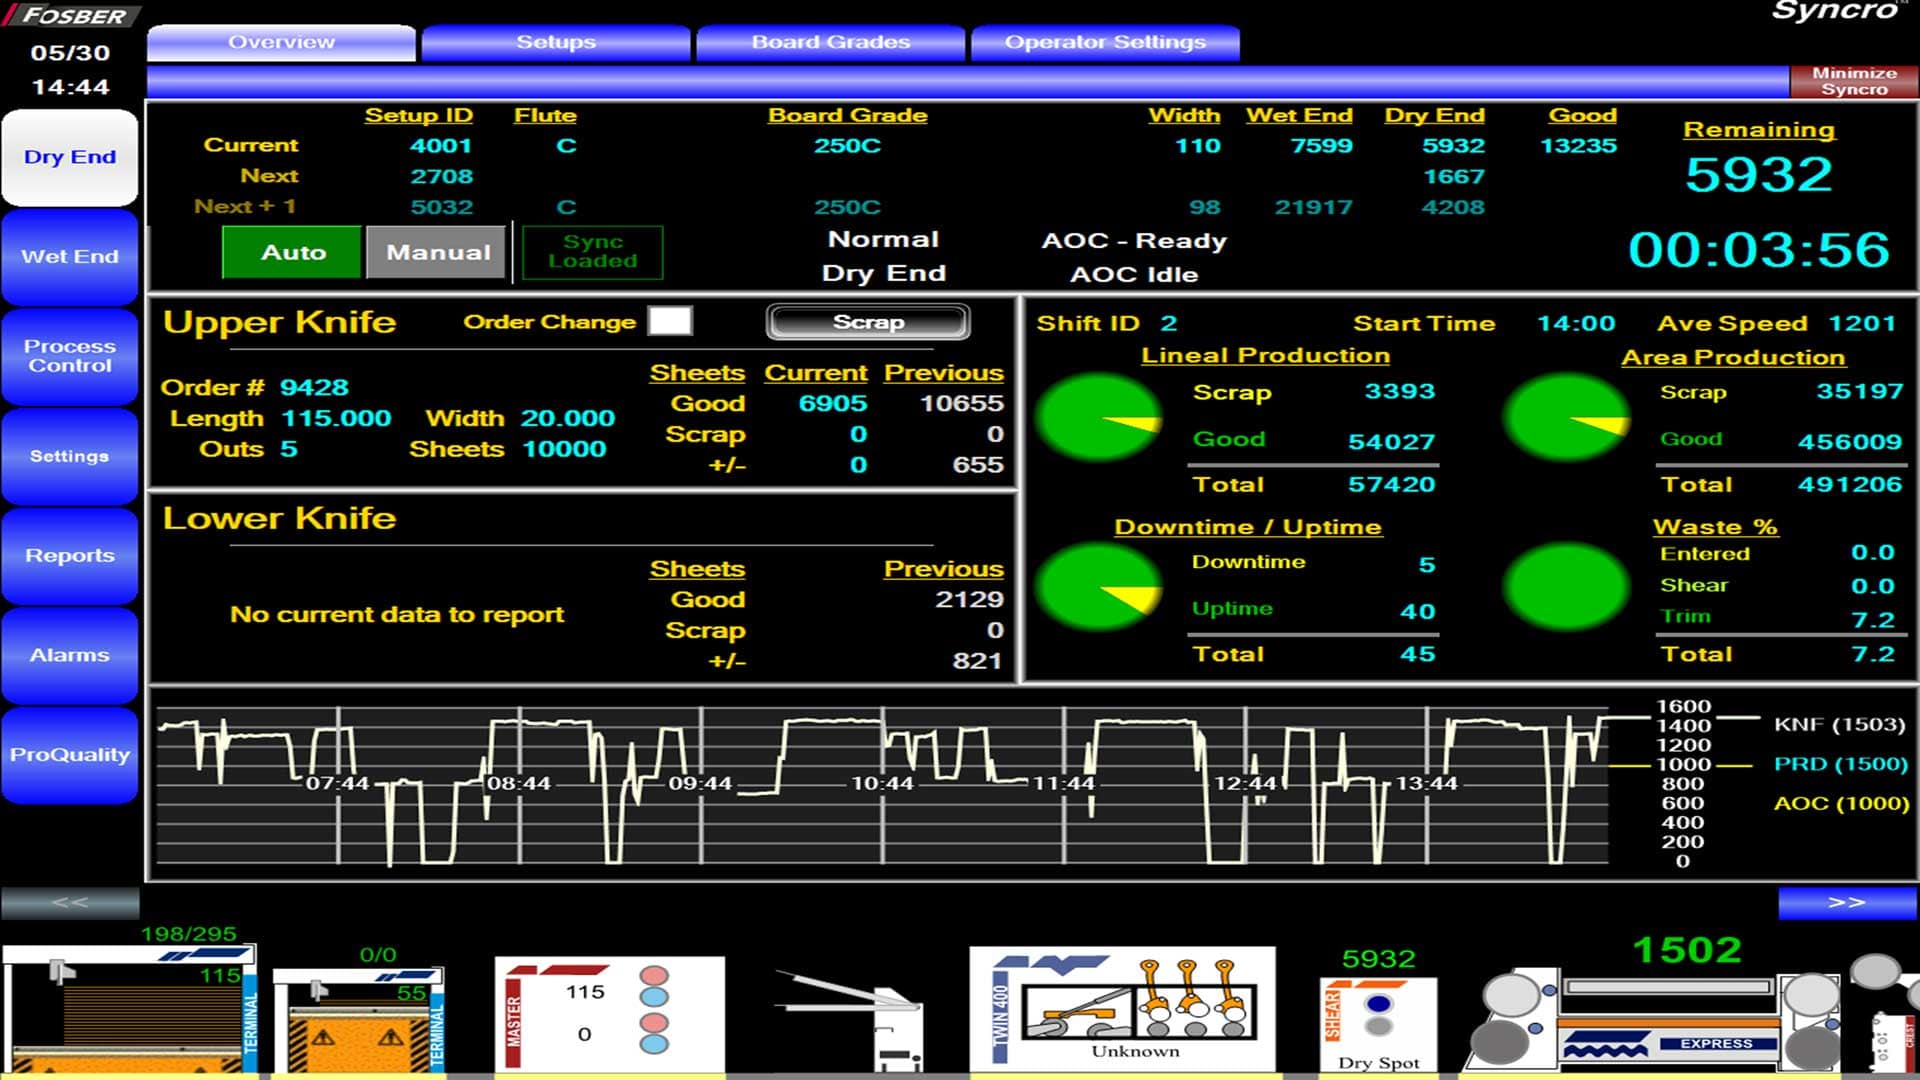Click Minimize Syncro button

(x=1853, y=81)
